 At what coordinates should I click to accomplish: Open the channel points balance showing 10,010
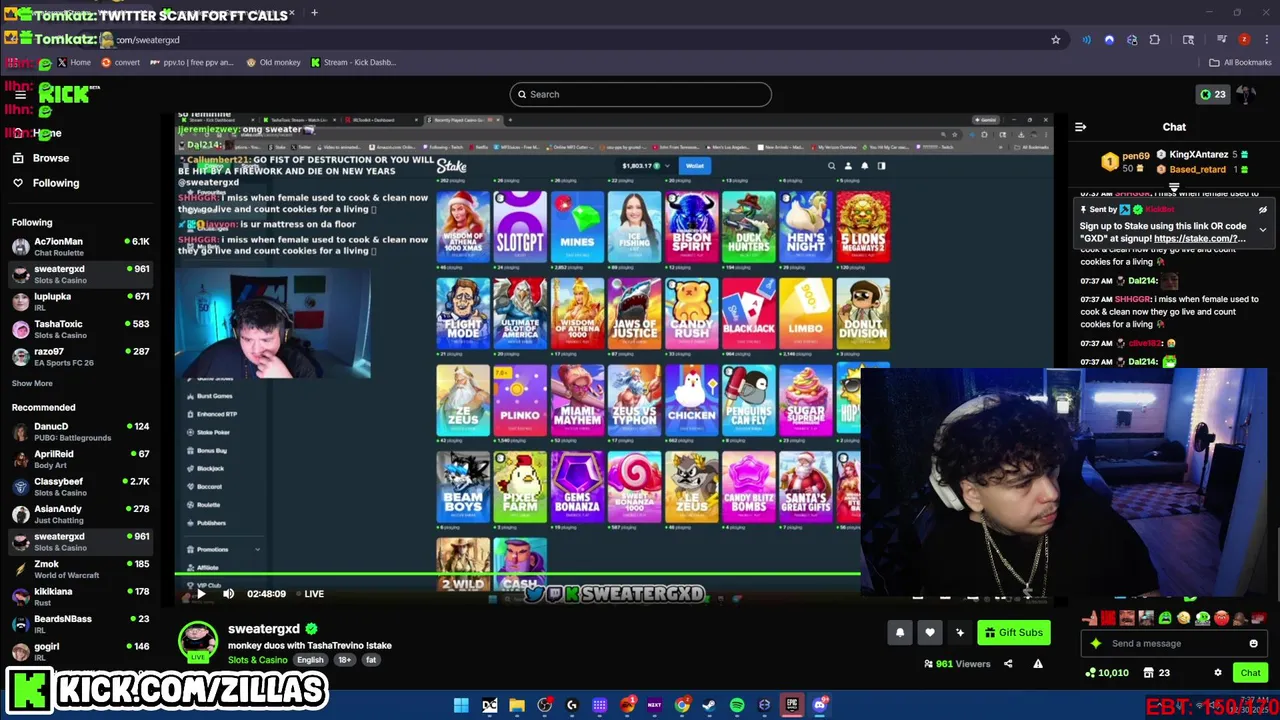pyautogui.click(x=1106, y=673)
